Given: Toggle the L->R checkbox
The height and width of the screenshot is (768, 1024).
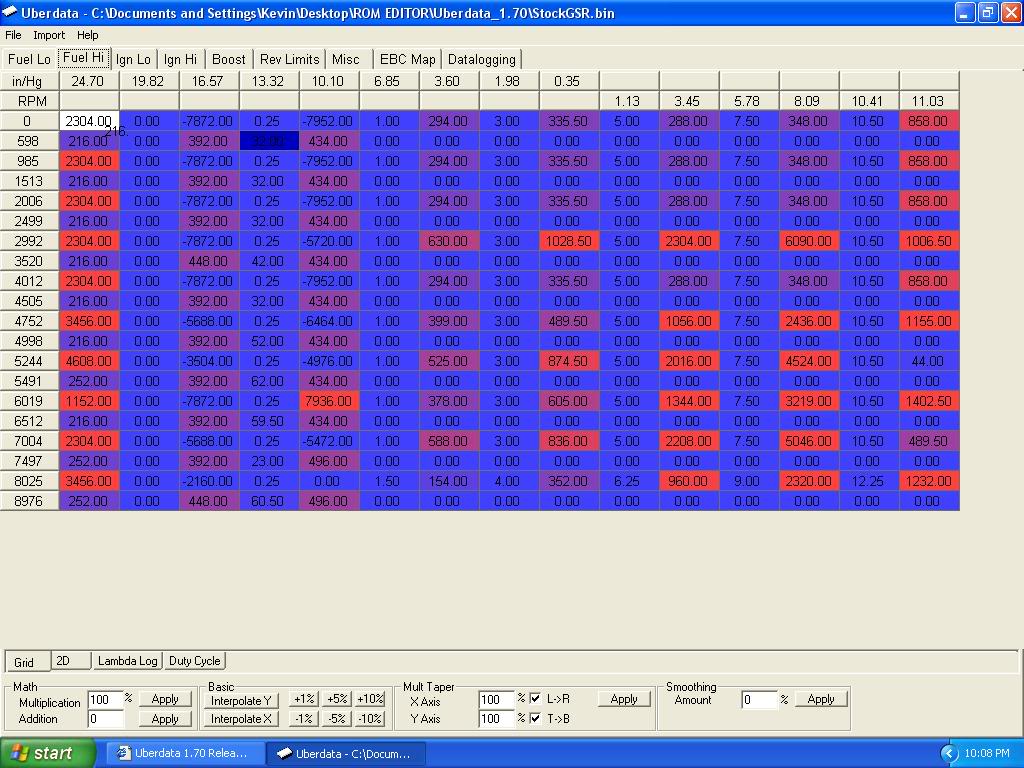Looking at the screenshot, I should [535, 699].
